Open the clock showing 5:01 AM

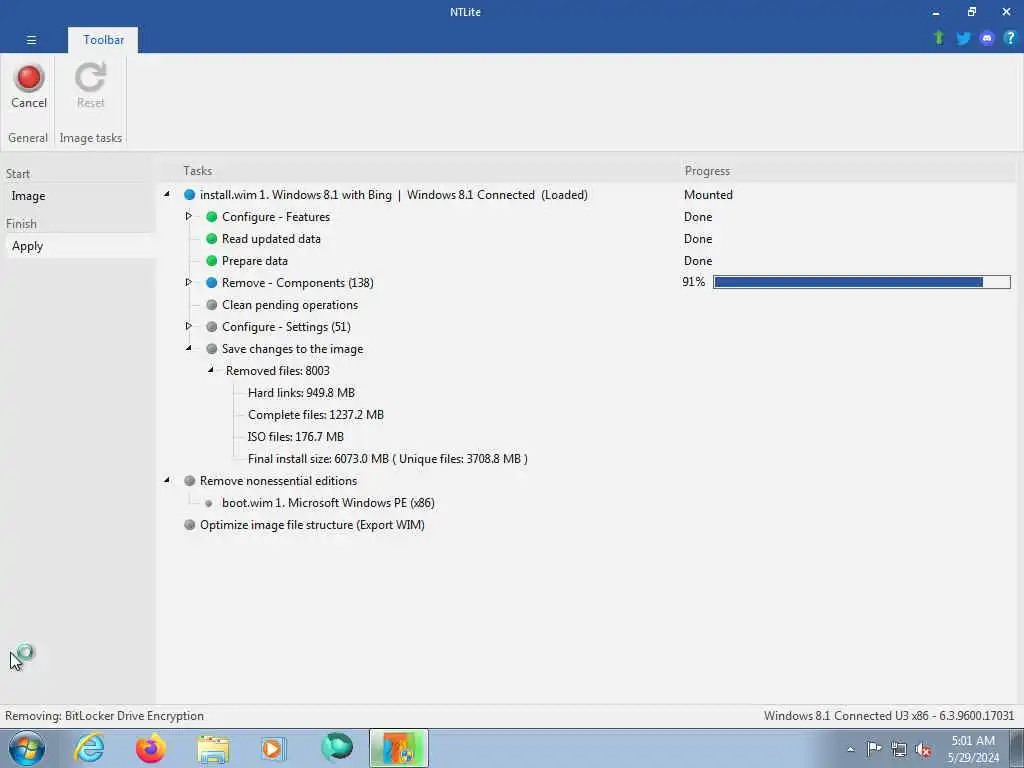point(973,749)
